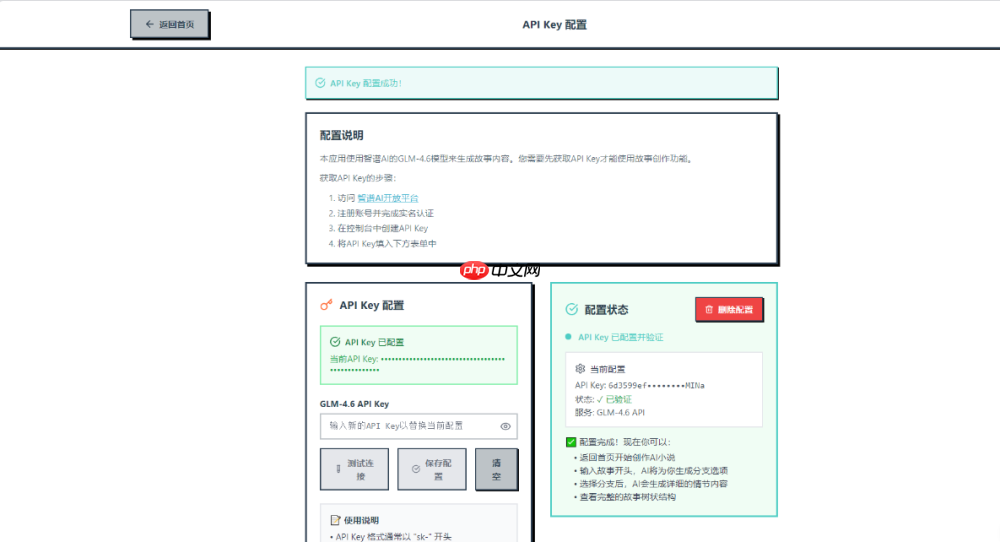This screenshot has width=1000, height=542.
Task: Toggle API key visibility eye icon
Action: click(x=505, y=427)
